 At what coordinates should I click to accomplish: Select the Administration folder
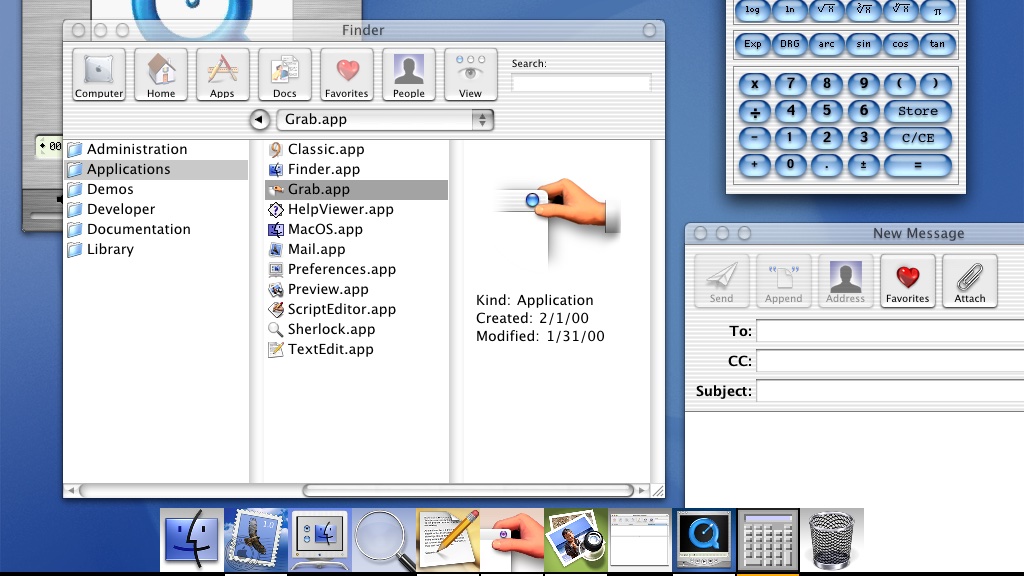(x=157, y=149)
